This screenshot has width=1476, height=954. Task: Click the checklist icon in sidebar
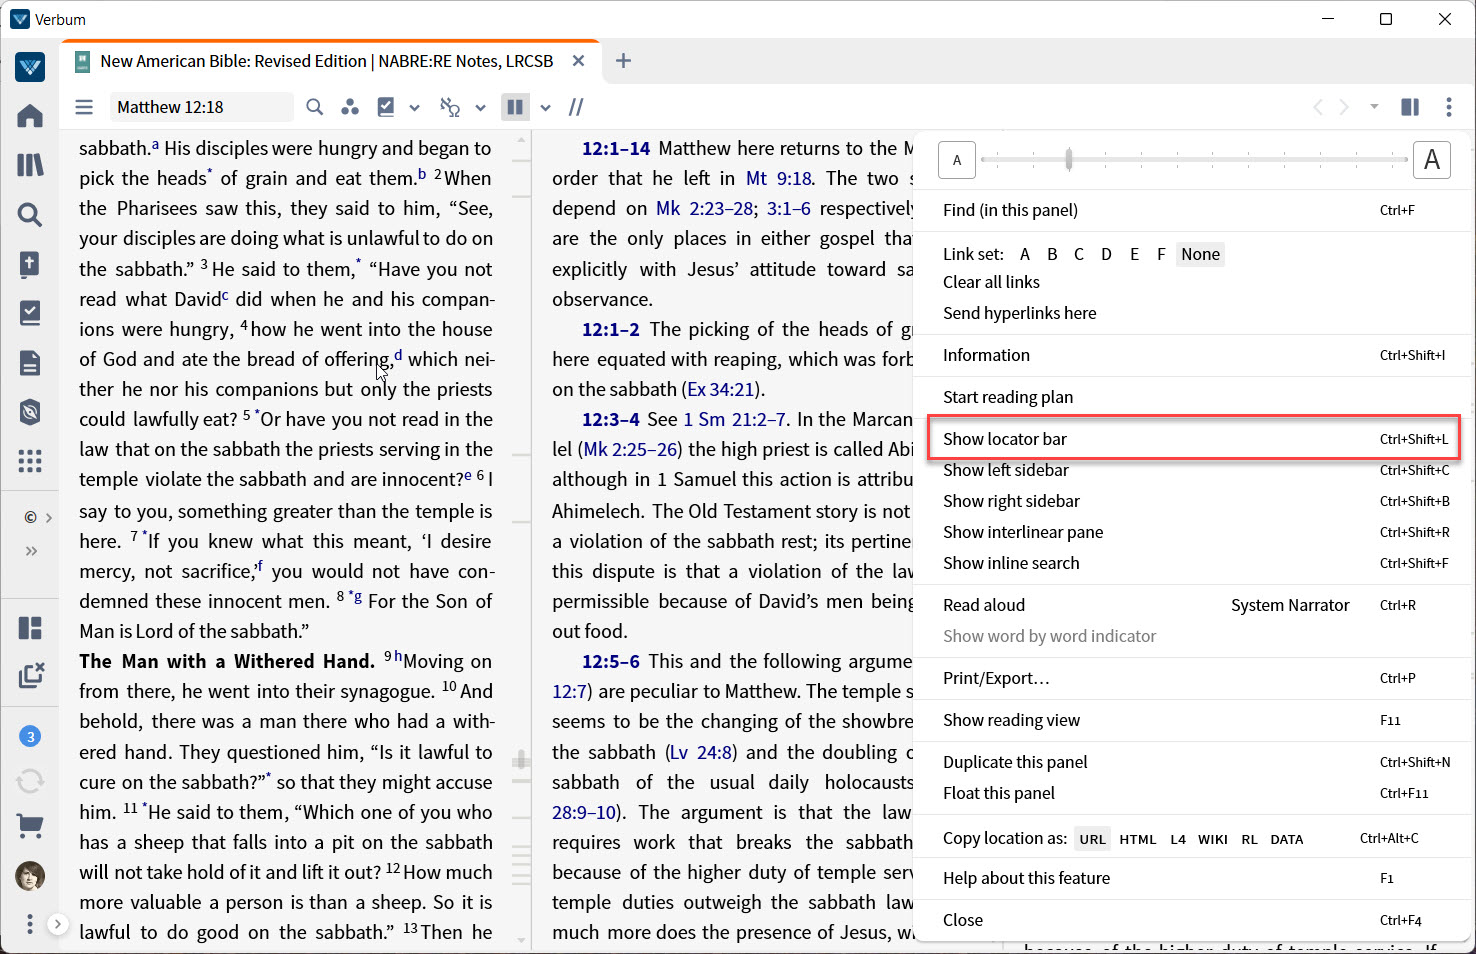click(x=30, y=313)
